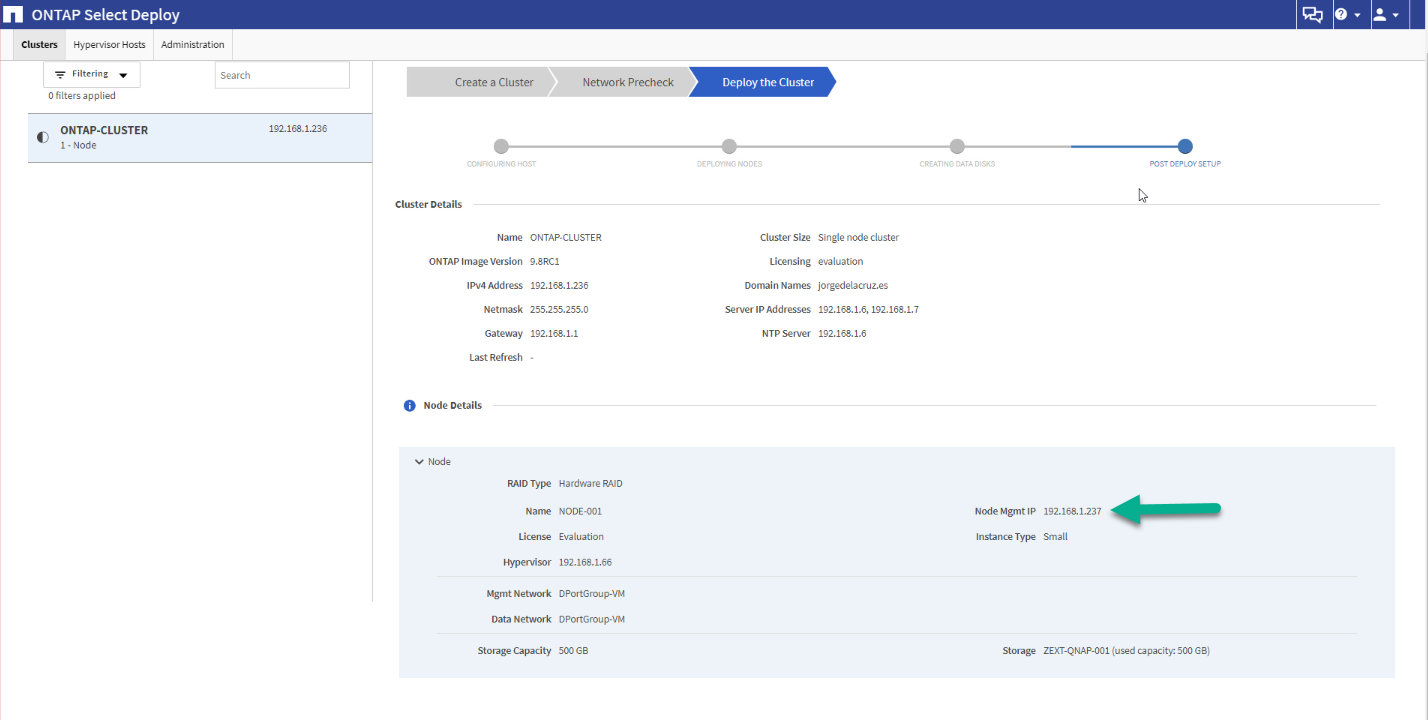Open the help question mark menu
The width and height of the screenshot is (1428, 720).
tap(1347, 15)
